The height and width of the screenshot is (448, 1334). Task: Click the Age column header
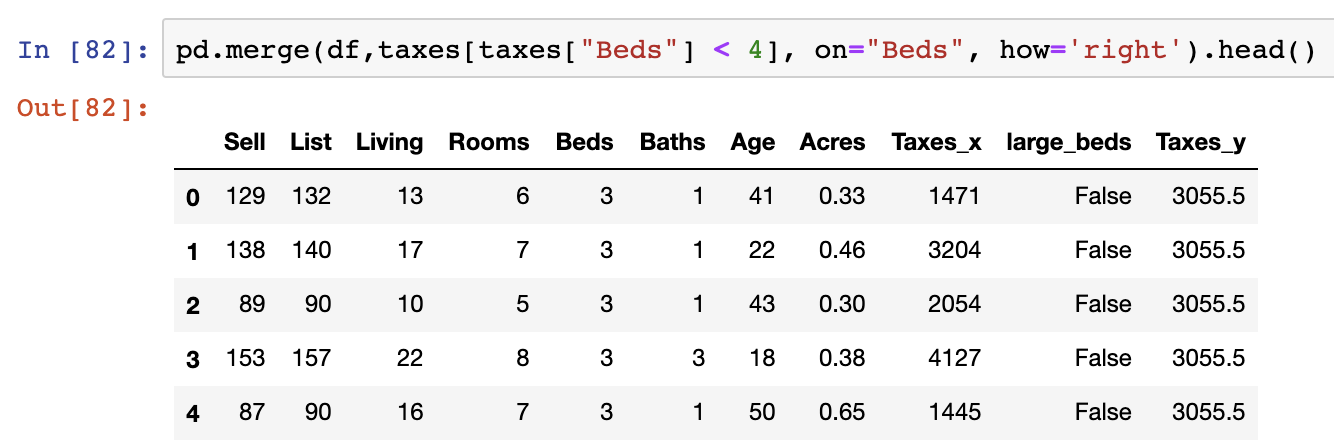pyautogui.click(x=753, y=142)
